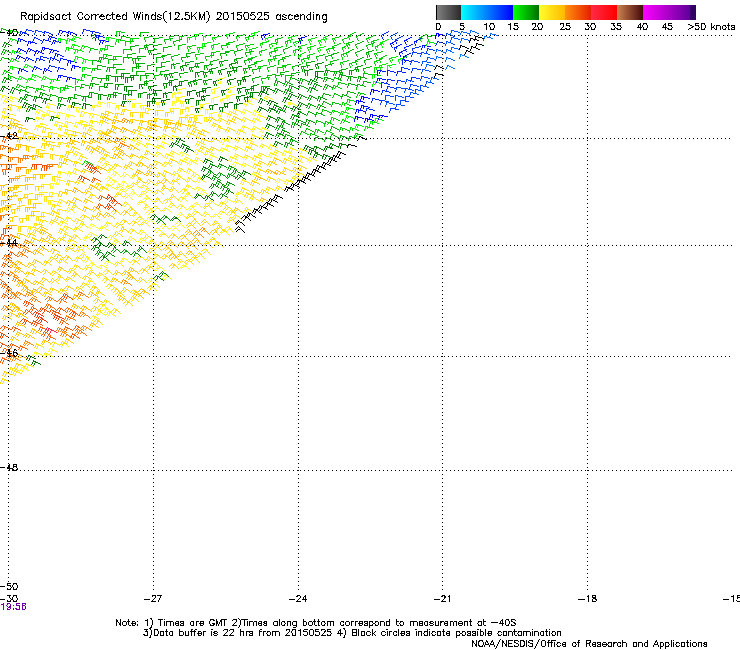
Task: Click the latitude label -48
Action: (9, 467)
